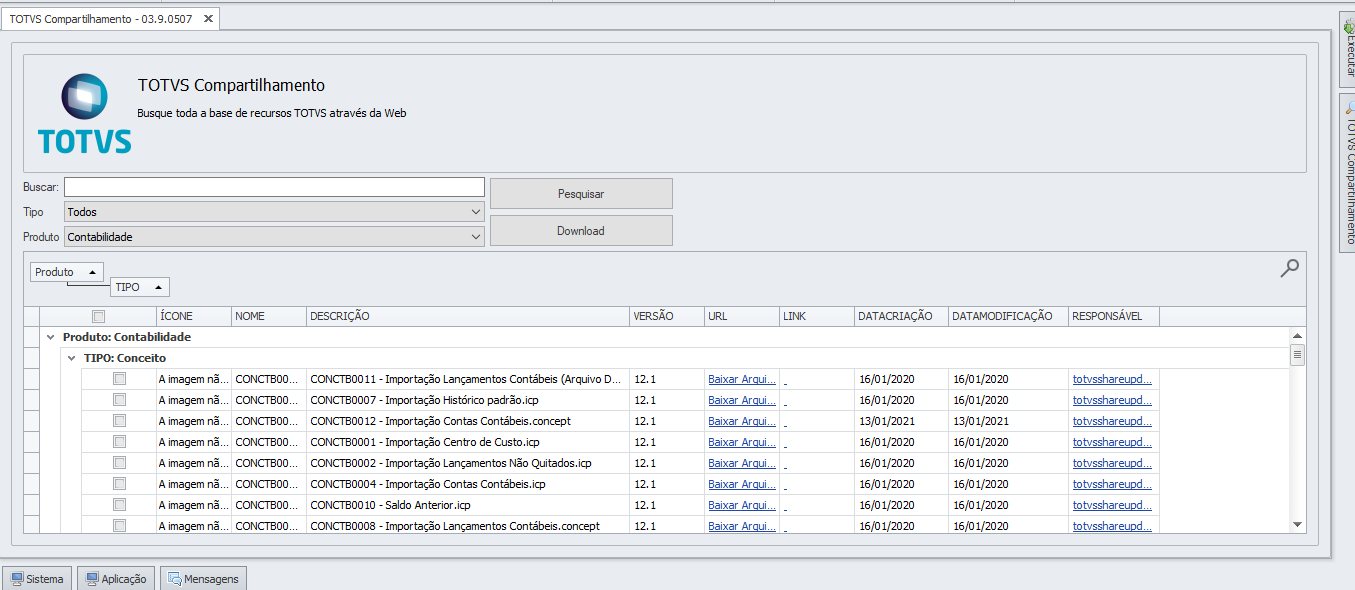Click the magnifier search icon above the grid
Screen dimensions: 1355x590
pos(1290,268)
